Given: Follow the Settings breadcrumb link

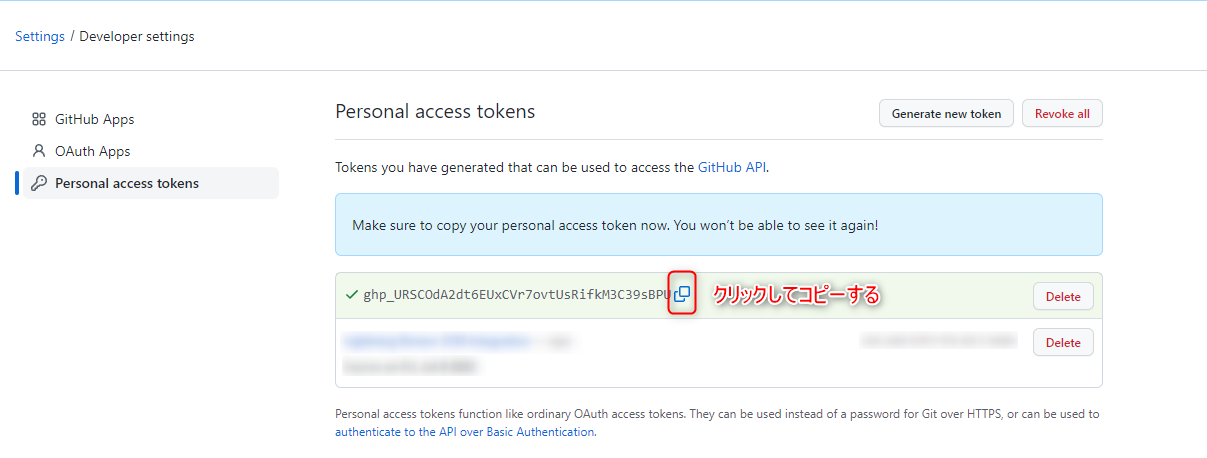Looking at the screenshot, I should click(40, 37).
